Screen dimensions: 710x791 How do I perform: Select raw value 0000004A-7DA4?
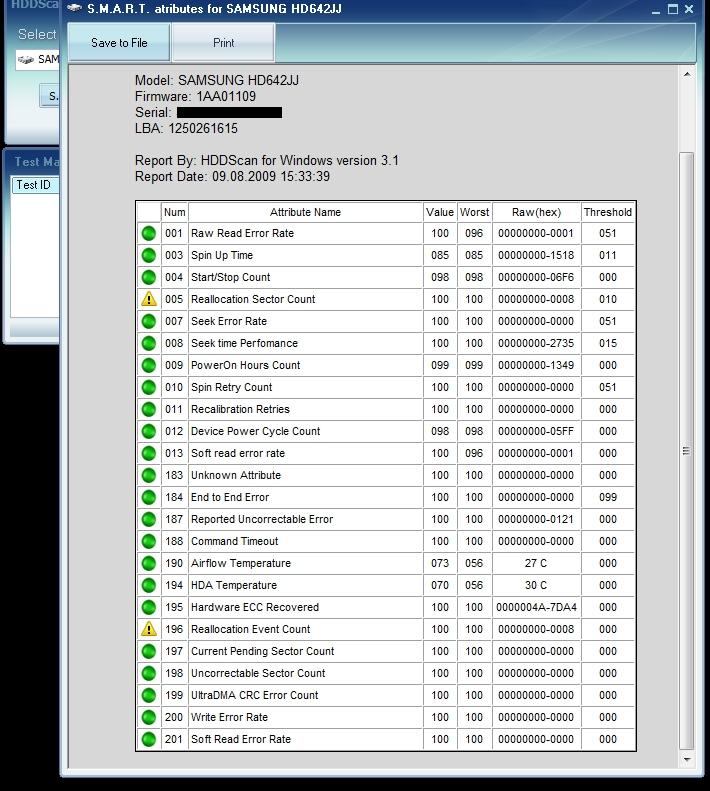[x=536, y=607]
